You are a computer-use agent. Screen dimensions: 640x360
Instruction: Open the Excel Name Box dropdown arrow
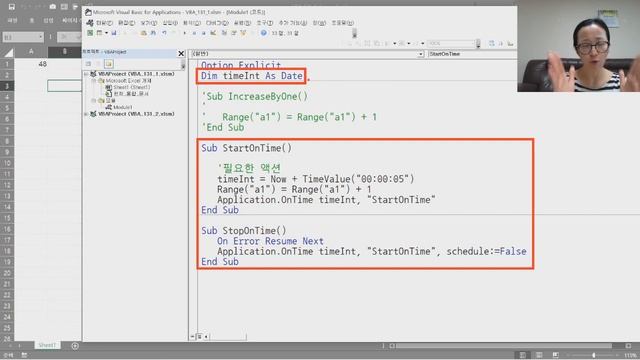(x=41, y=37)
